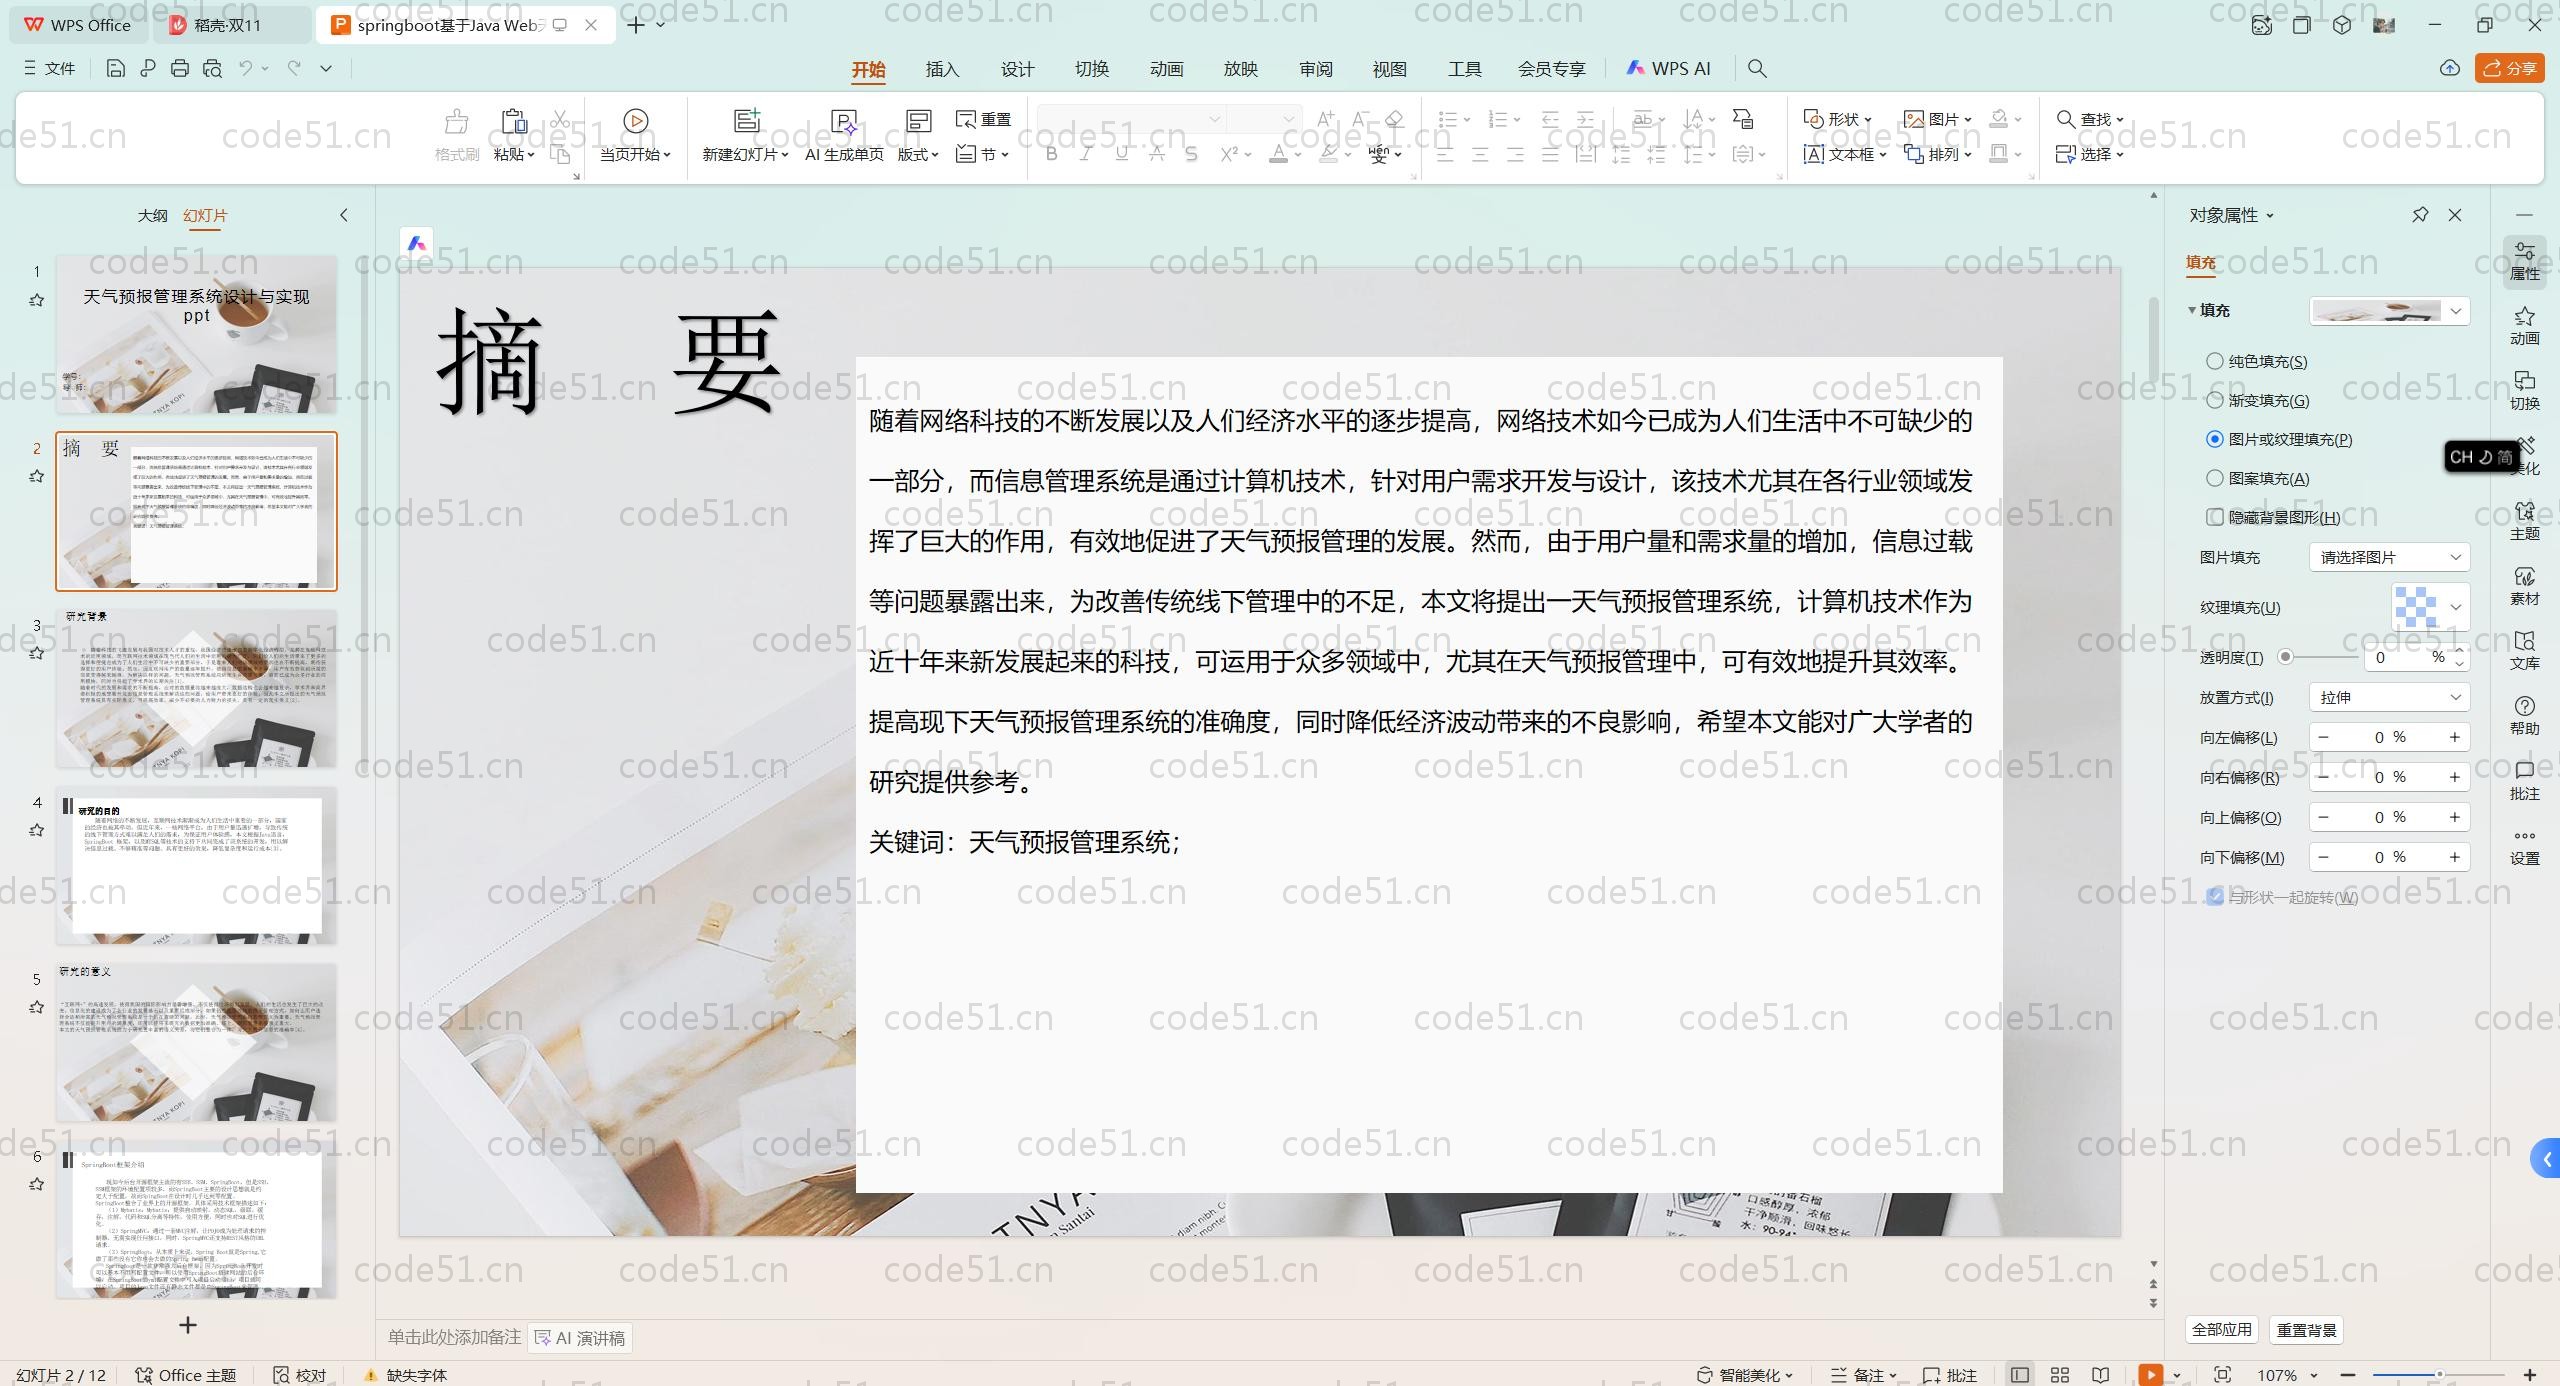Click the search magnifier icon in ribbon

(1757, 68)
